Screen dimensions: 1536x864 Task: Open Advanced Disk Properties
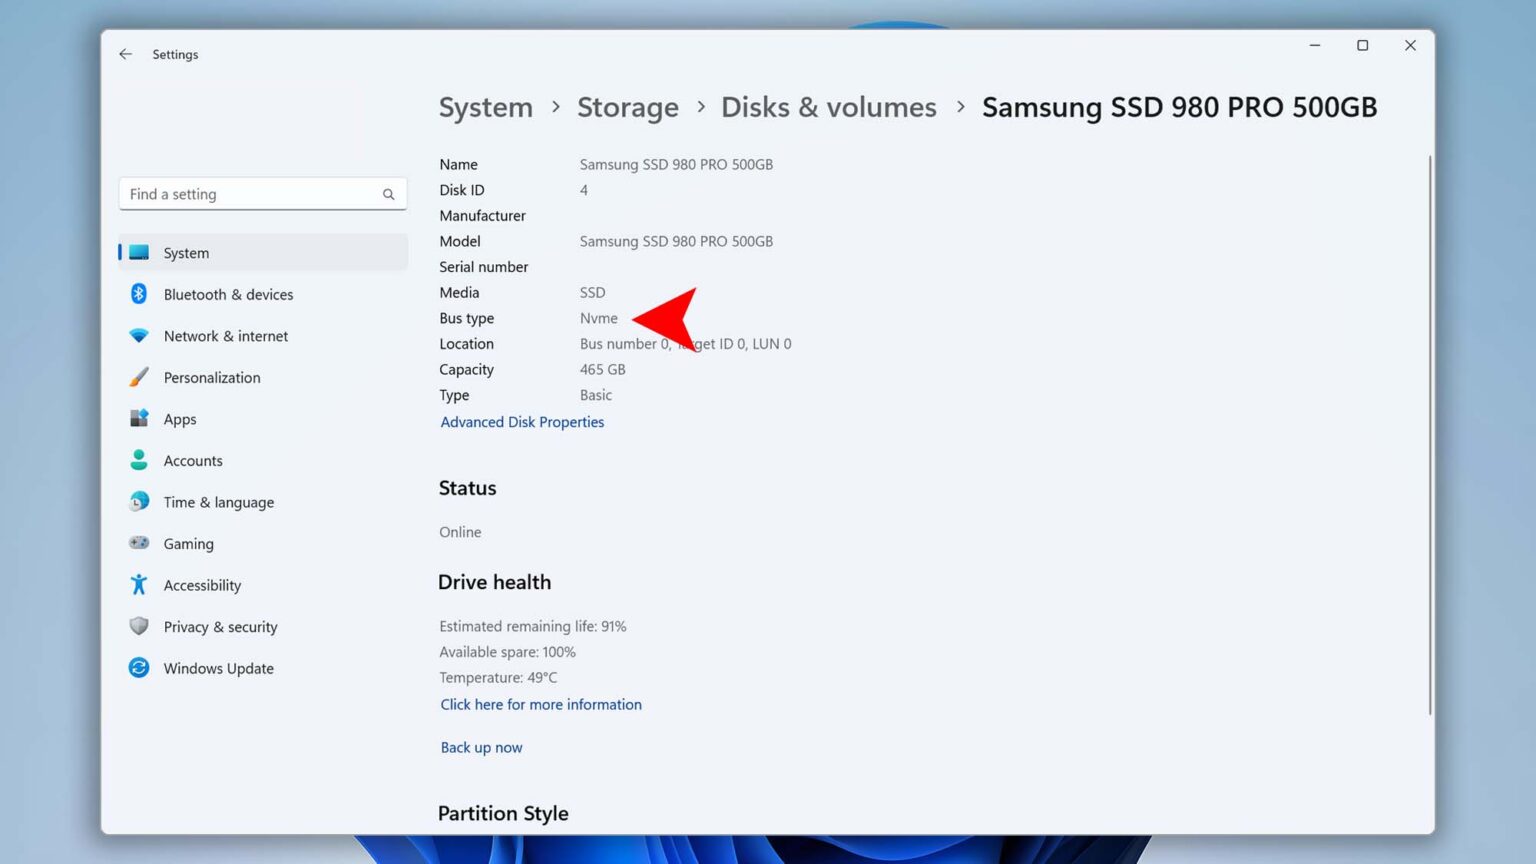point(522,422)
